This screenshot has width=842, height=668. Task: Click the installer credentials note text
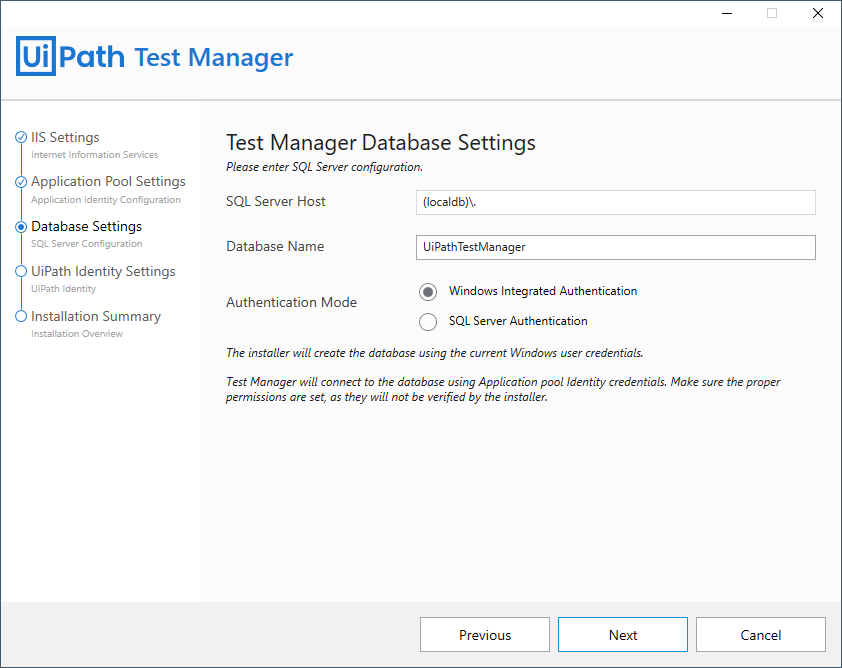(434, 353)
